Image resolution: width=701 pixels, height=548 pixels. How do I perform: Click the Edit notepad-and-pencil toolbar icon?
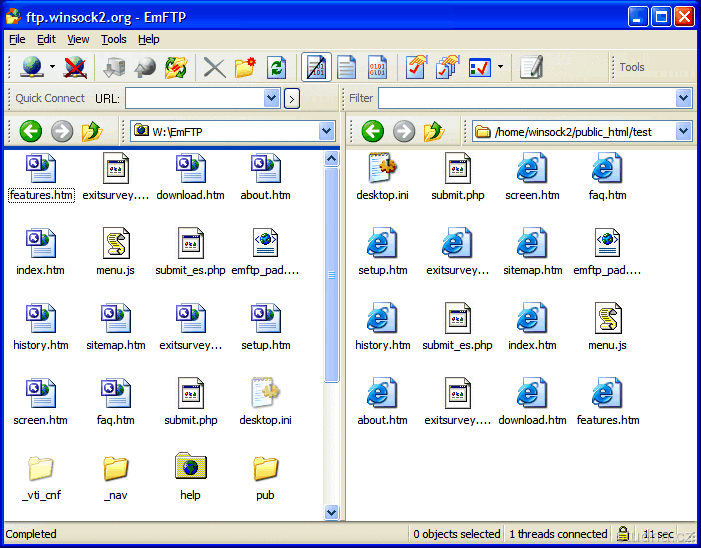pos(531,67)
